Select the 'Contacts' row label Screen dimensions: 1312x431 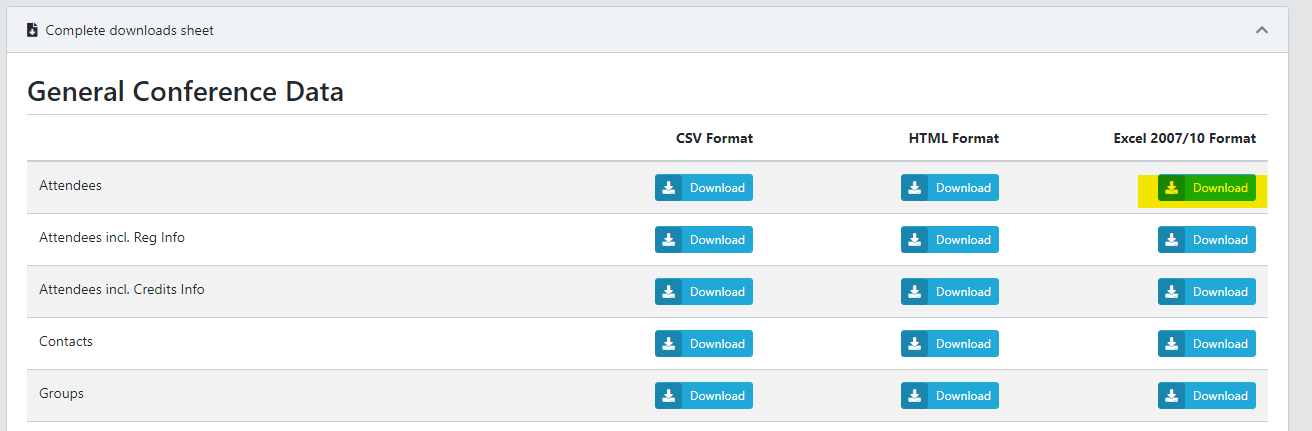(x=66, y=342)
